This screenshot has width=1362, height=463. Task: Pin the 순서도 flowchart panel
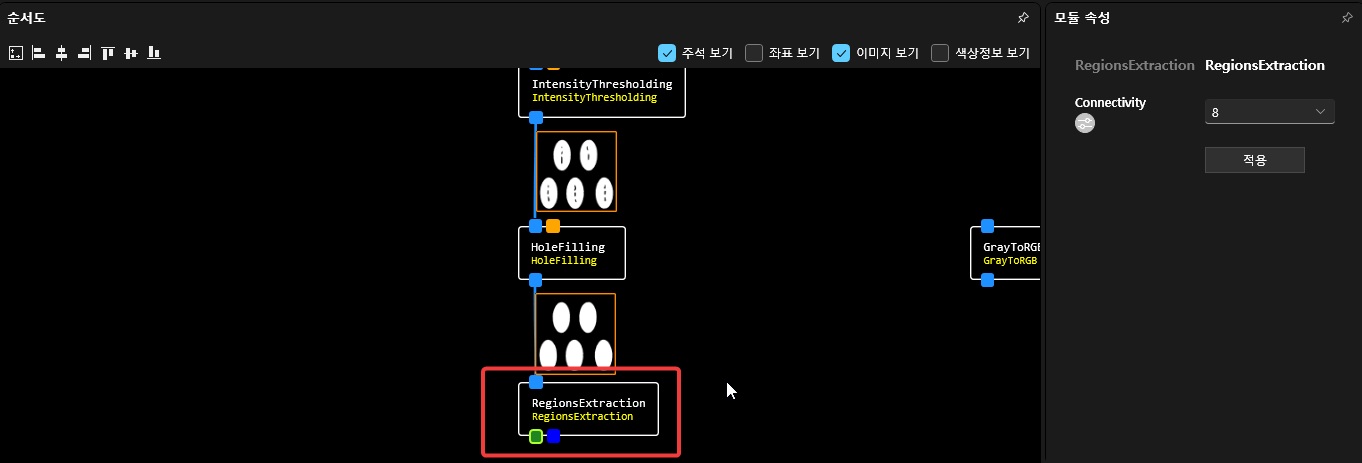click(1022, 18)
